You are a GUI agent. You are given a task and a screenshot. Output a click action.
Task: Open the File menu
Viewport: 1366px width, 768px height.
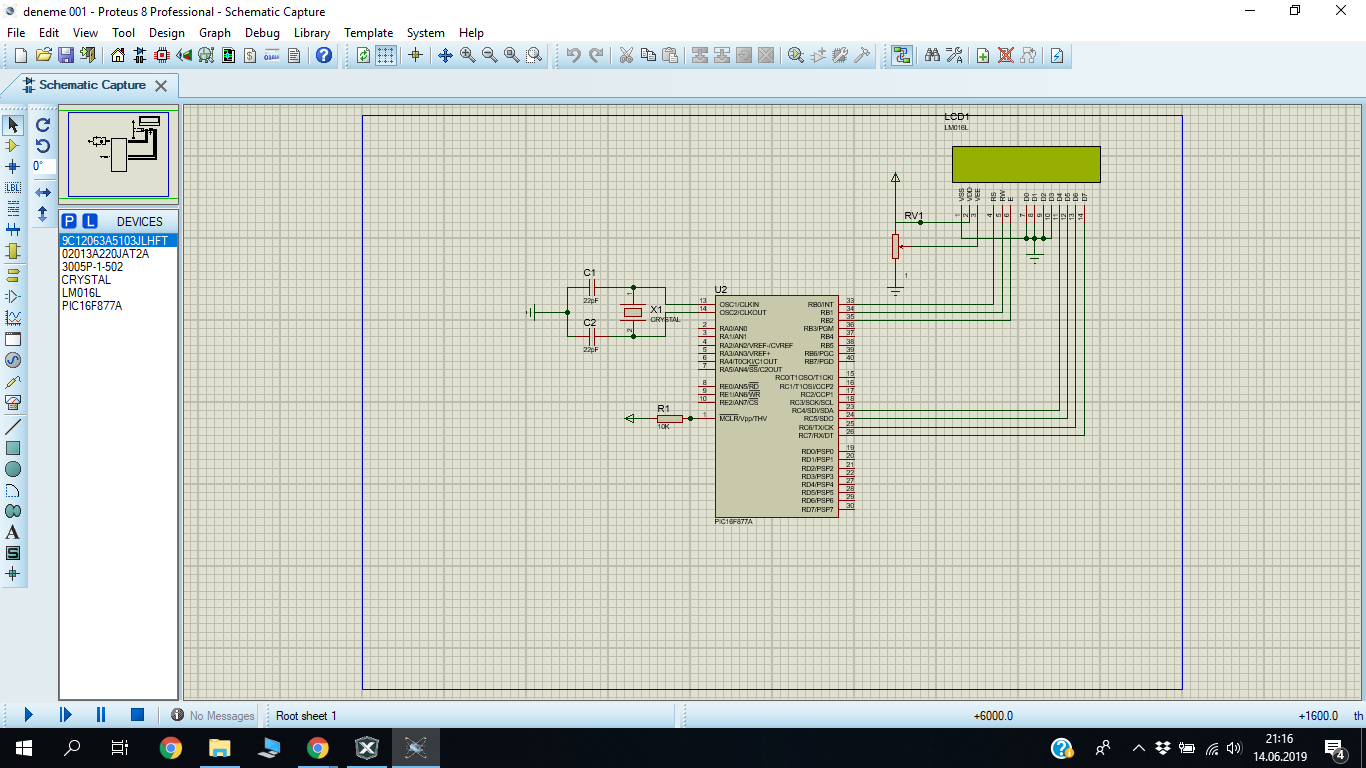tap(16, 33)
